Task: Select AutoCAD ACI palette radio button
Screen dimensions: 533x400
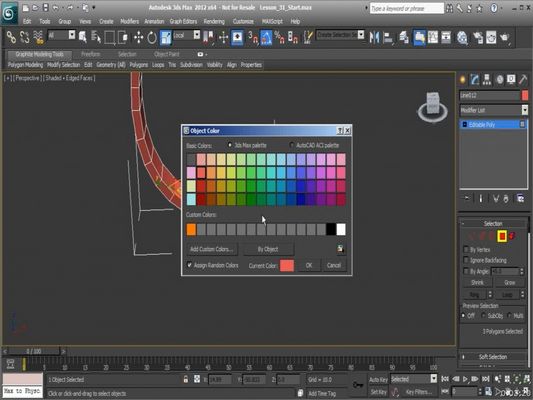Action: 291,145
